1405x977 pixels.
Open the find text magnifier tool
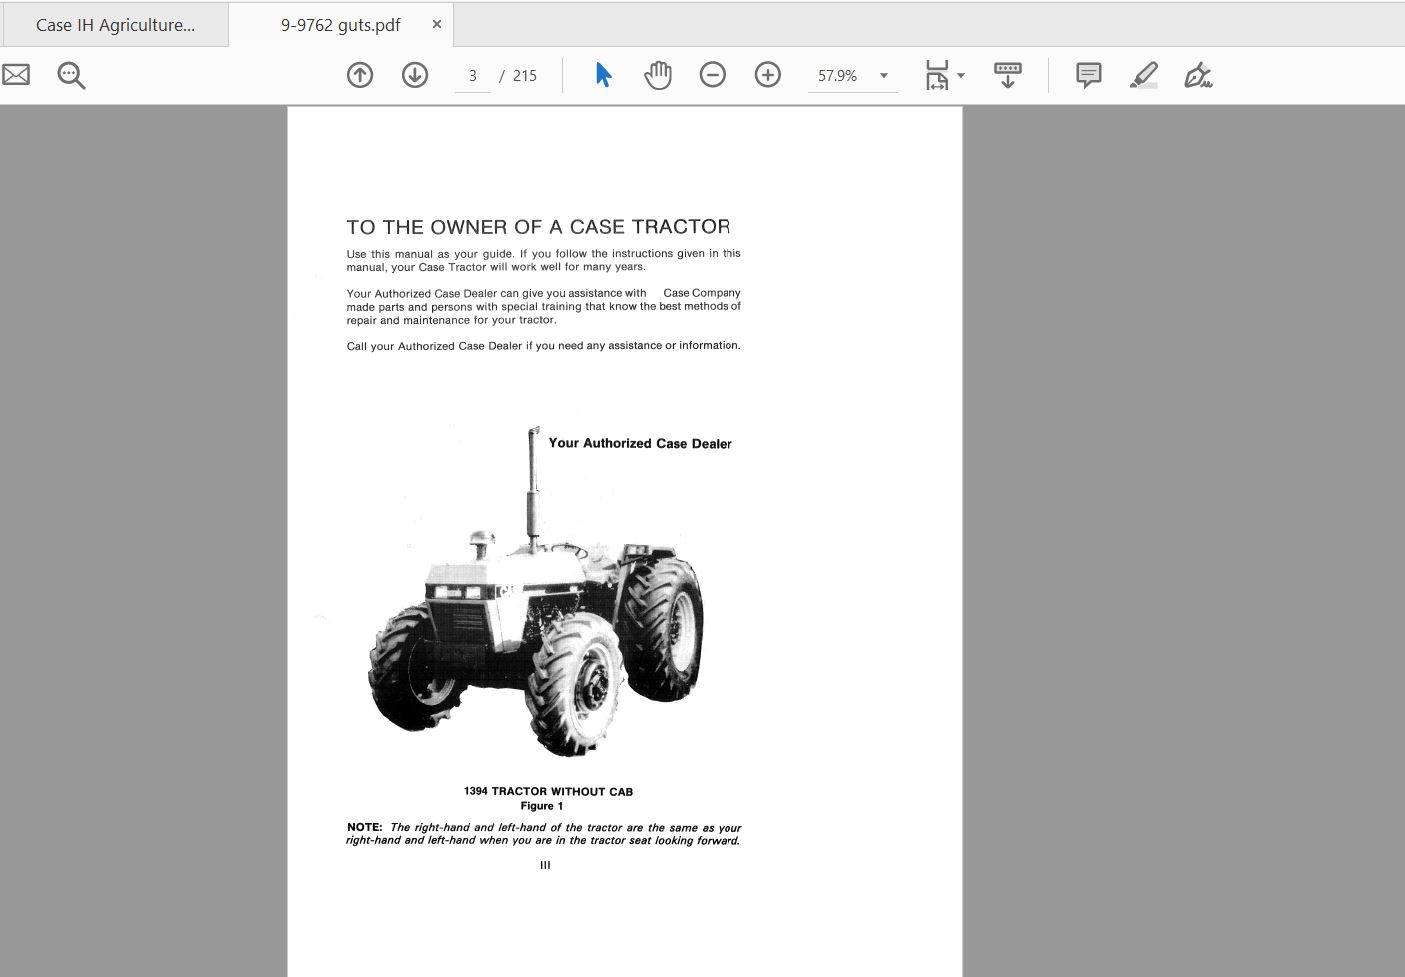click(71, 75)
